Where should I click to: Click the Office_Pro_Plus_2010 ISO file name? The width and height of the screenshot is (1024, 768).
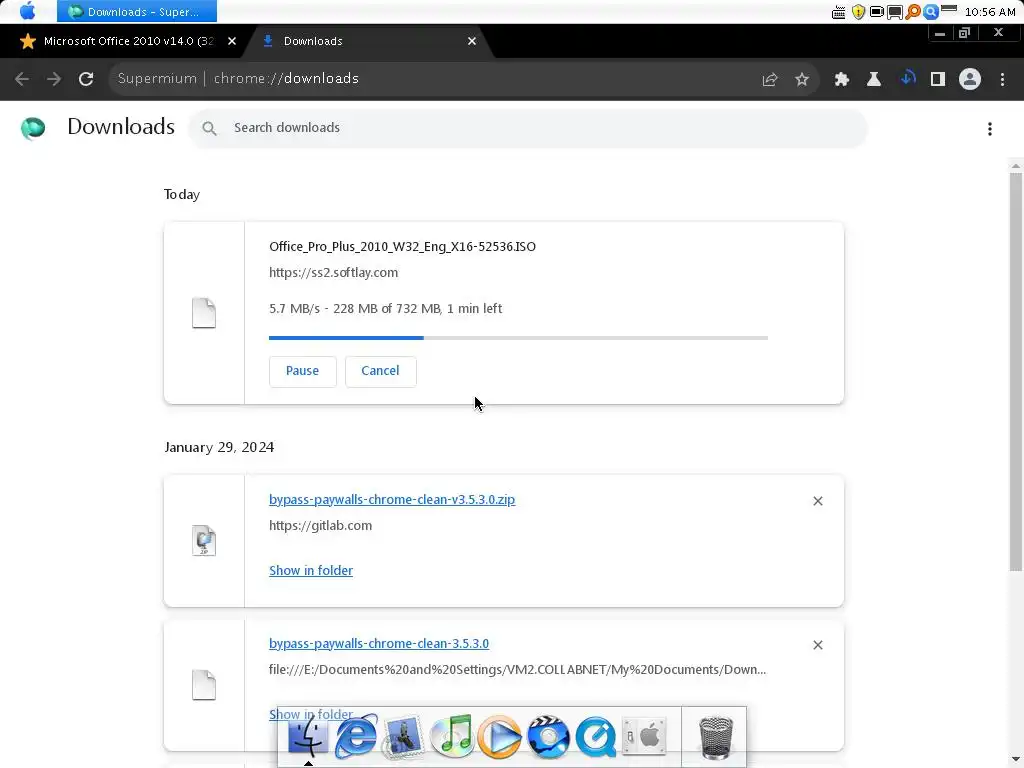tap(402, 246)
